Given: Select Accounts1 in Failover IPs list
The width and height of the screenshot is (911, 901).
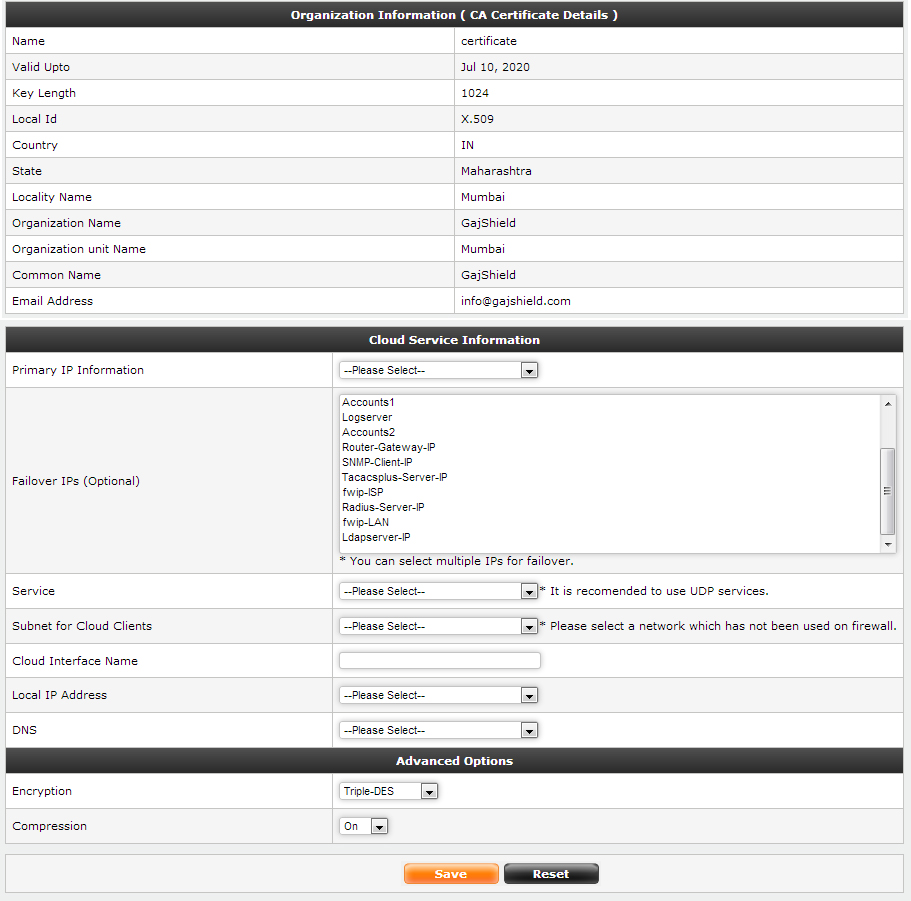Looking at the screenshot, I should pyautogui.click(x=368, y=402).
